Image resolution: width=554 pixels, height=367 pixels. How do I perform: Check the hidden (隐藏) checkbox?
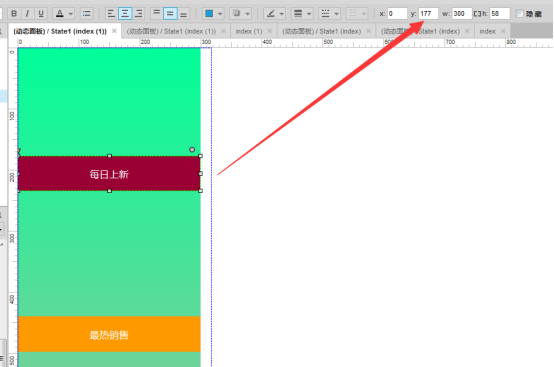[519, 14]
